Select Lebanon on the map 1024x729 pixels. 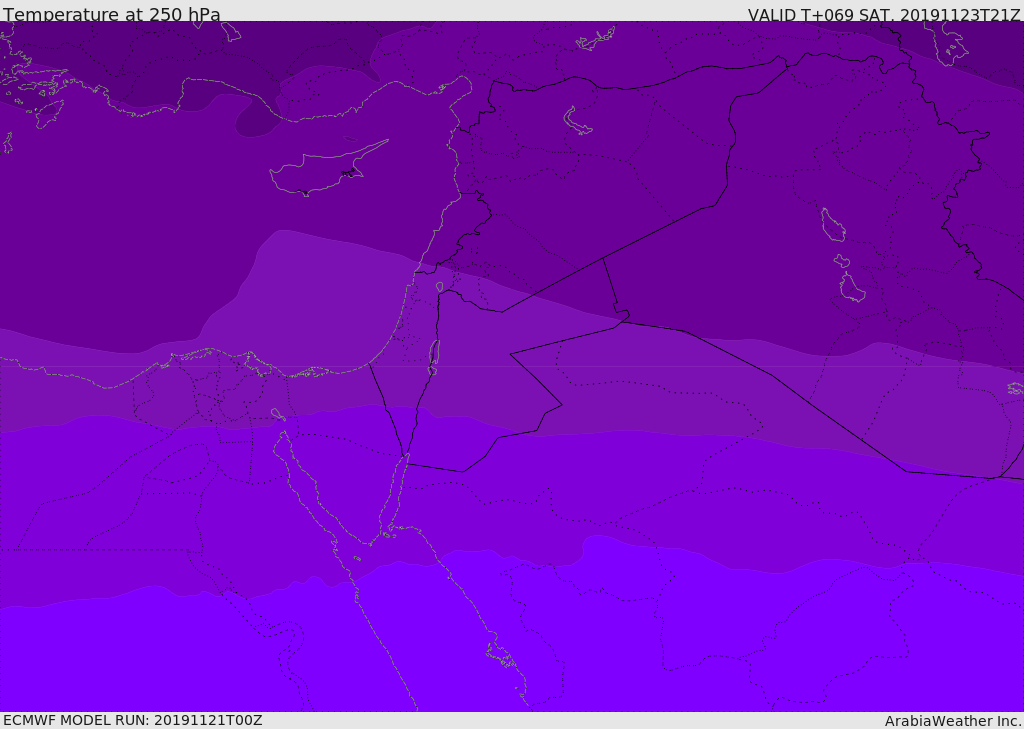click(458, 235)
